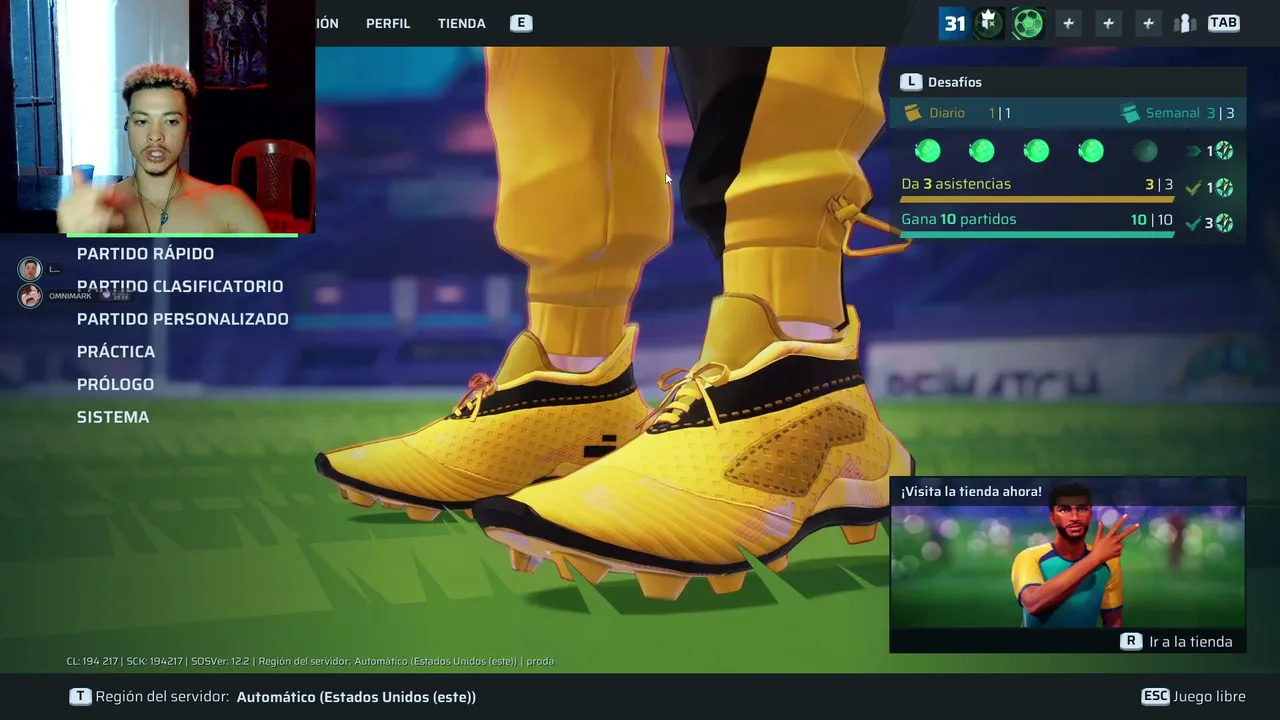Click the T key icon for server region
1280x720 pixels.
79,697
